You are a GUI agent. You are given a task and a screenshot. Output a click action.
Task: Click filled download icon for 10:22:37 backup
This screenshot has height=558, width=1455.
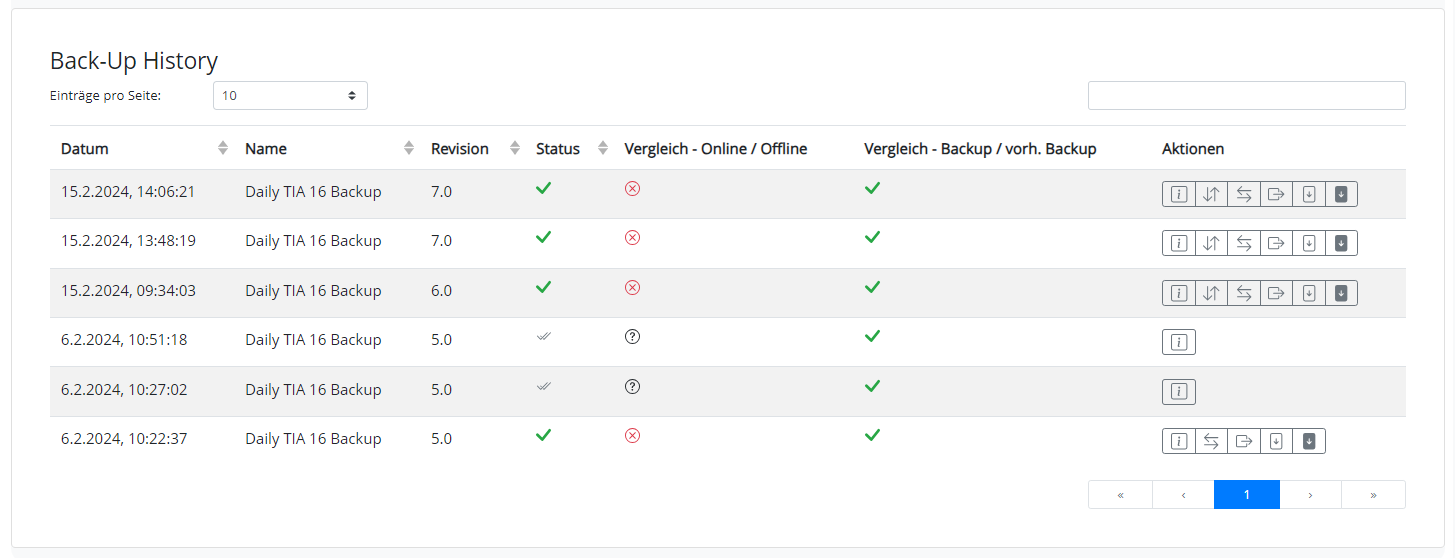(1309, 441)
